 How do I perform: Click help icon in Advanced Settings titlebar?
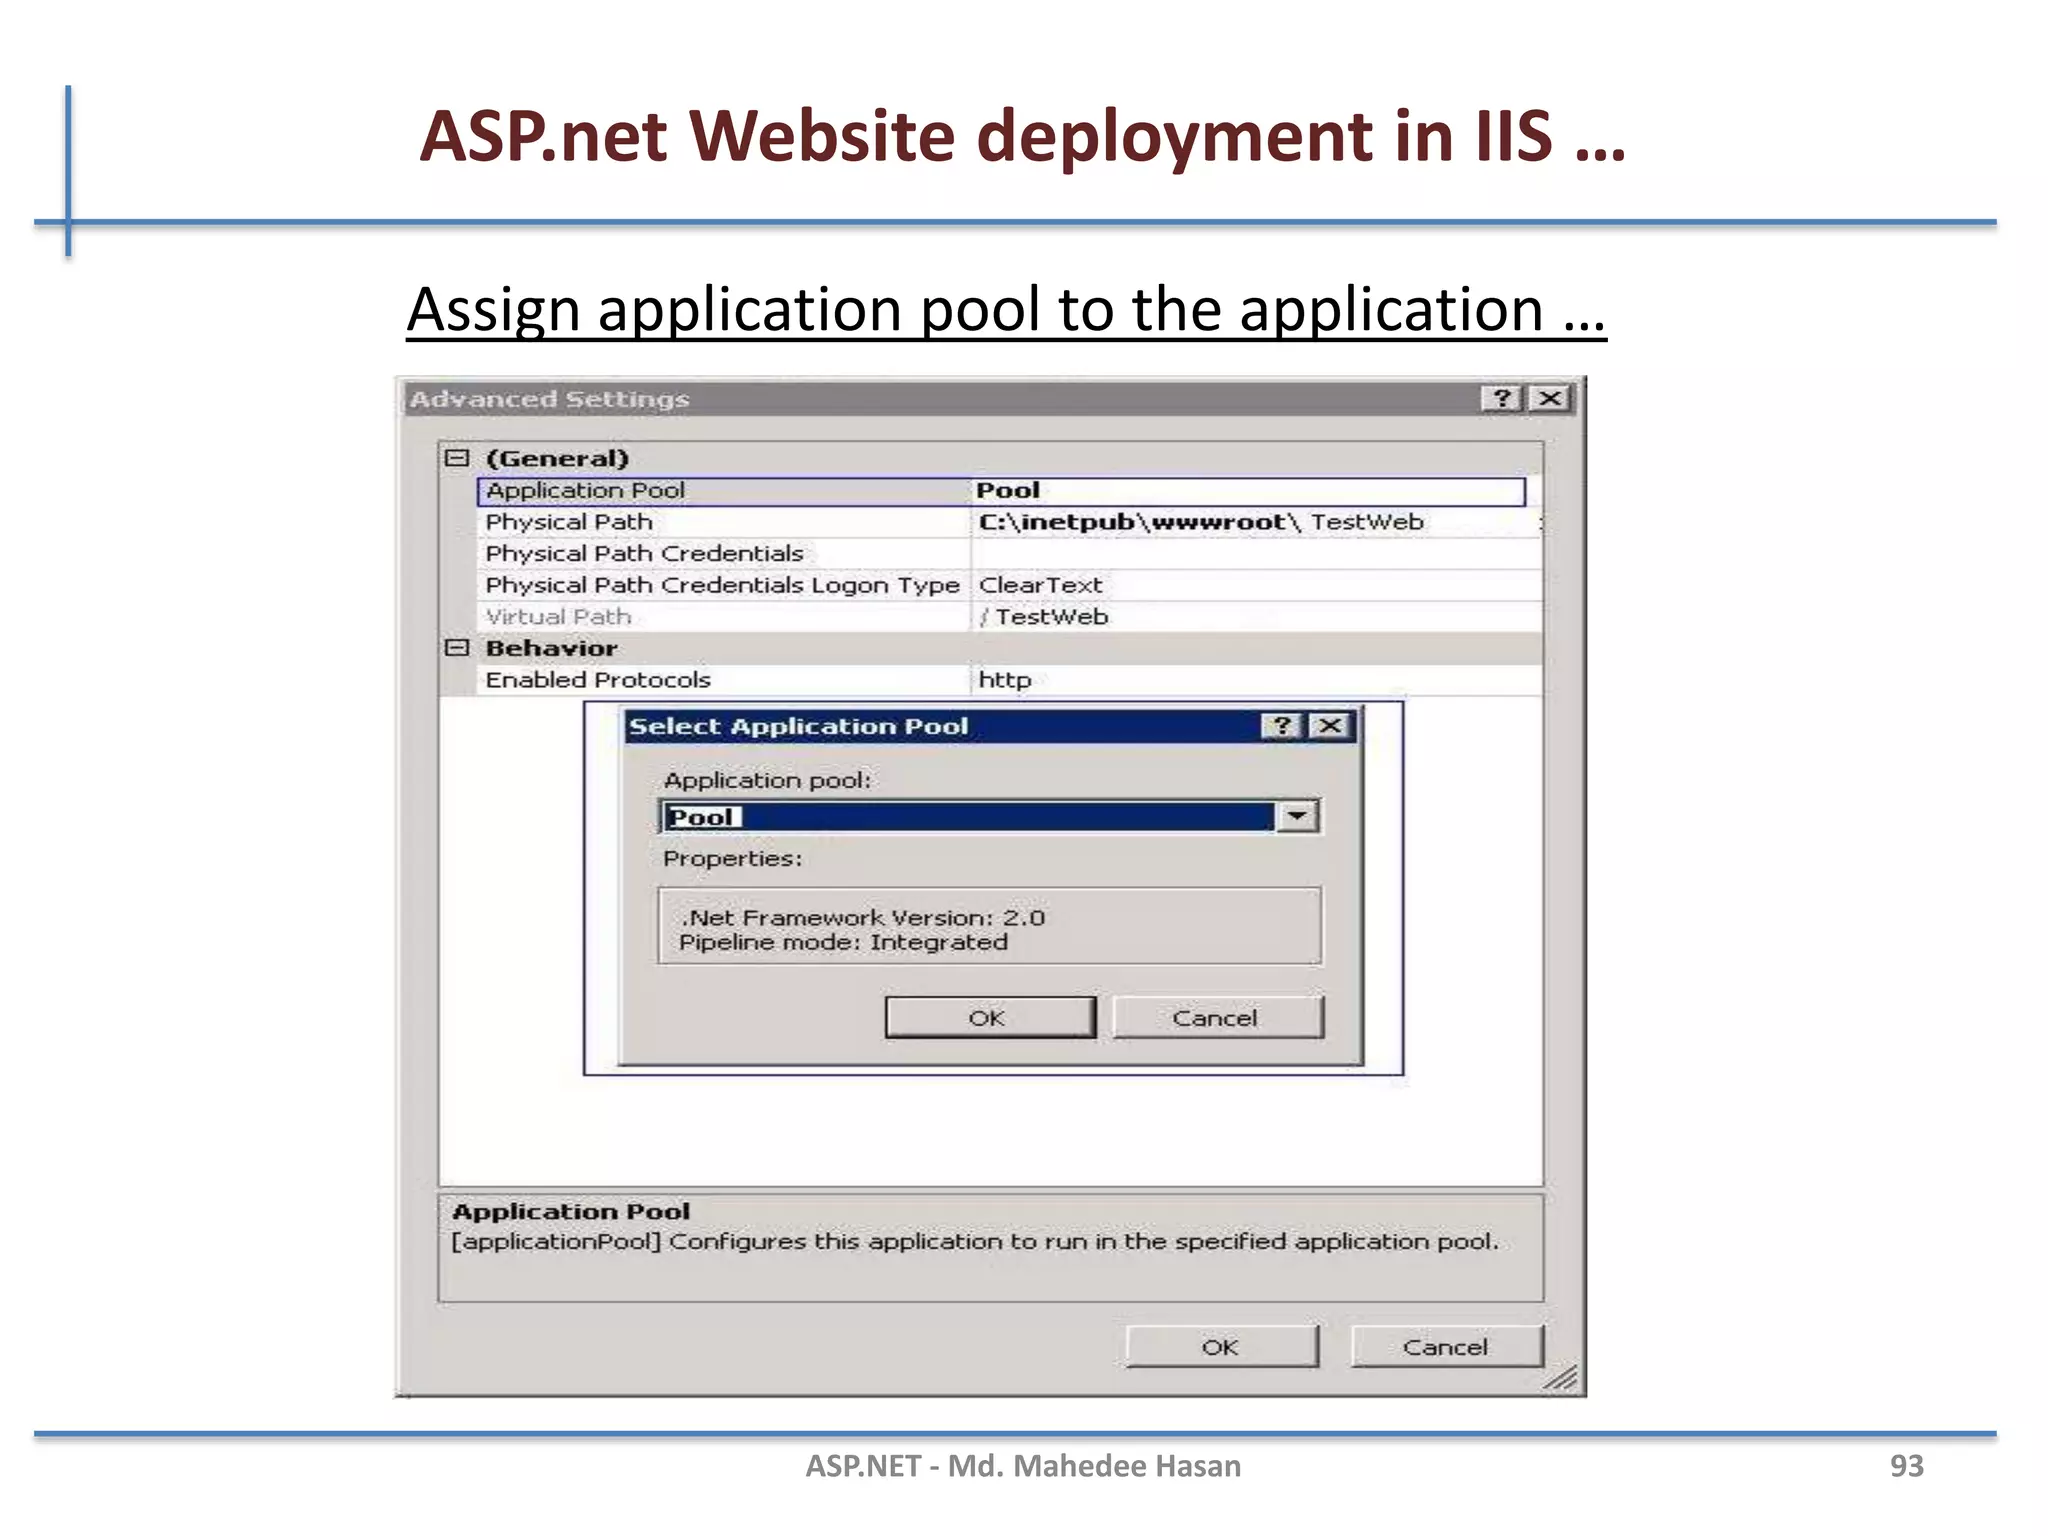pyautogui.click(x=1501, y=399)
